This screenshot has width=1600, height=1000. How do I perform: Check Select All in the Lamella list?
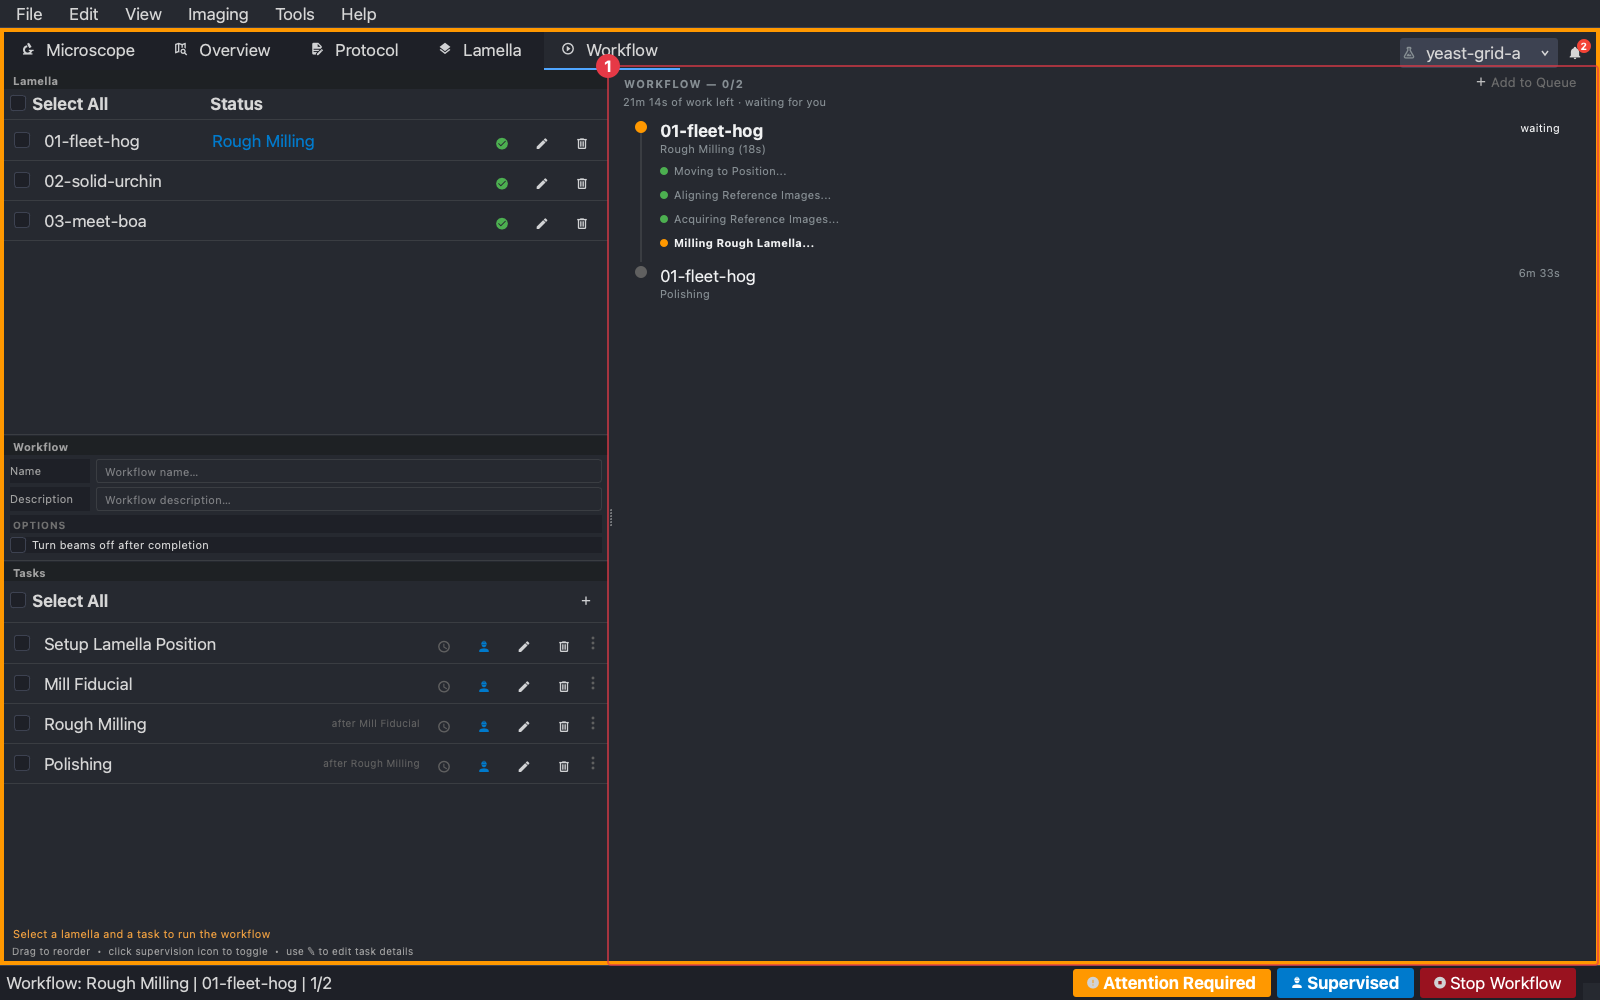tap(18, 103)
